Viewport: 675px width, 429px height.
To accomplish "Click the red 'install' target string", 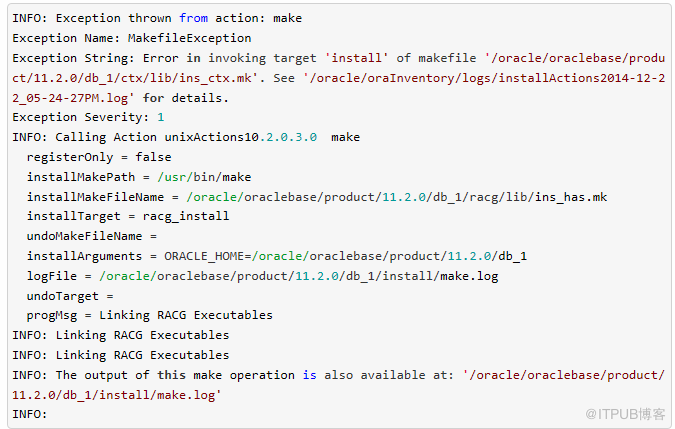I will point(357,58).
